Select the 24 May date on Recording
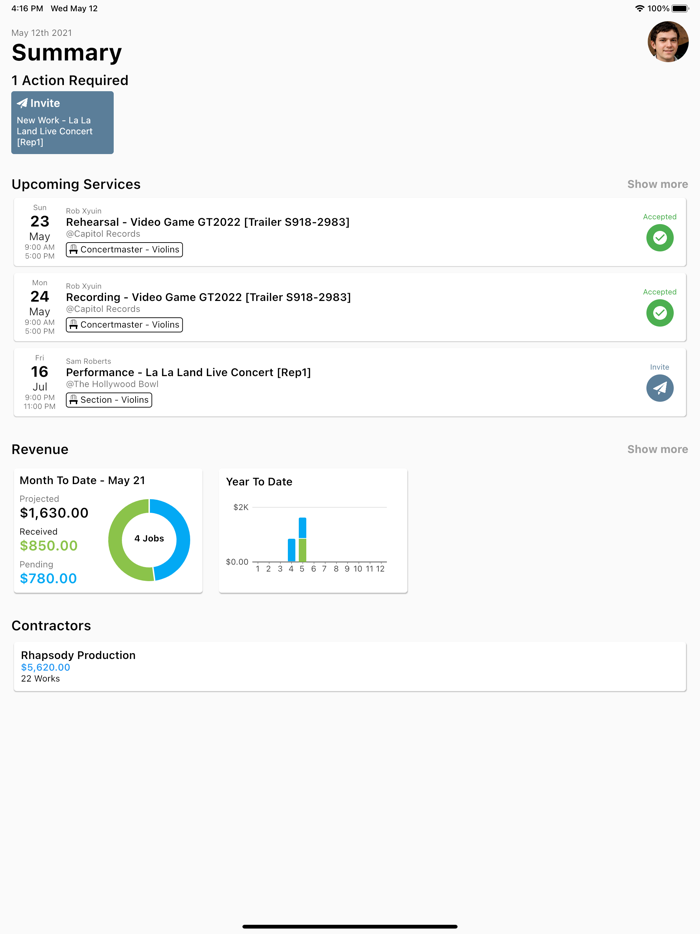700x934 pixels. click(x=39, y=303)
